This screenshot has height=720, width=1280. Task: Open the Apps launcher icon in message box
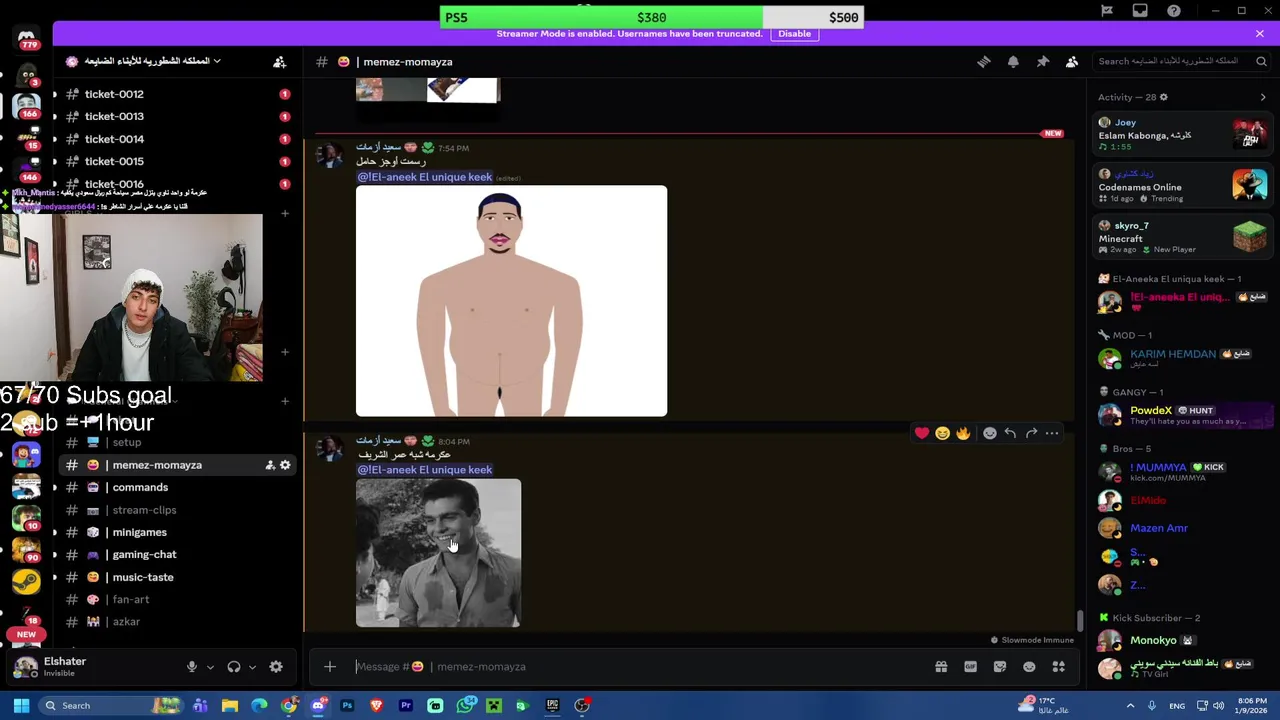coord(1059,667)
